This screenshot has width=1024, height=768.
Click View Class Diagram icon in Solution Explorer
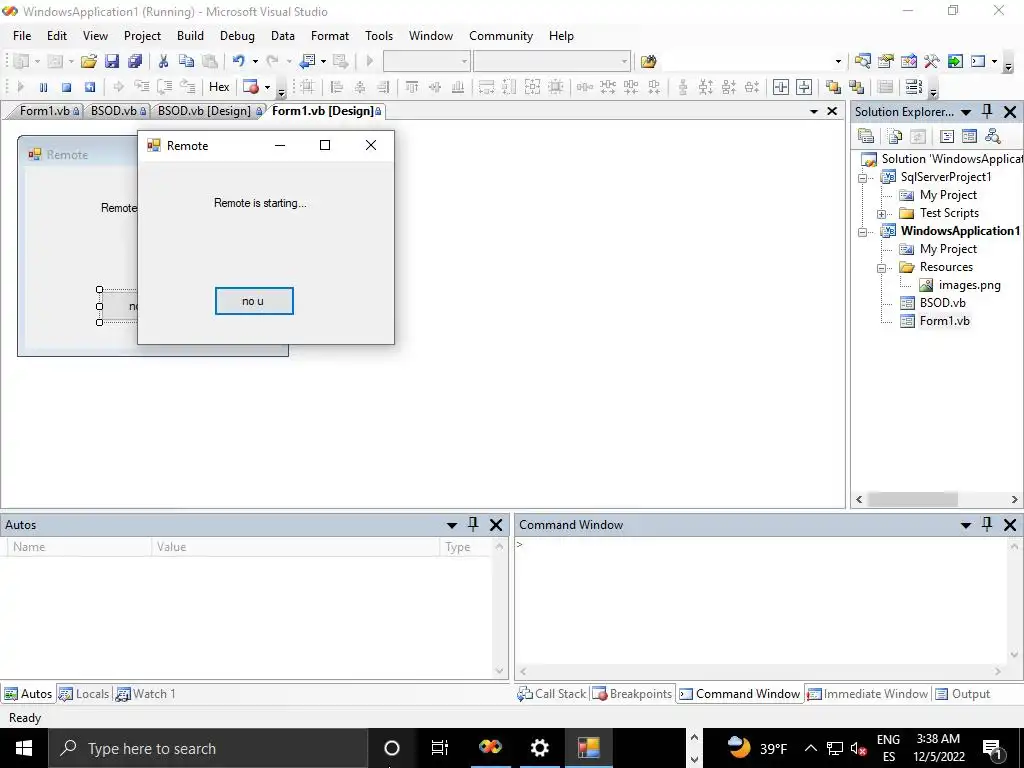993,136
